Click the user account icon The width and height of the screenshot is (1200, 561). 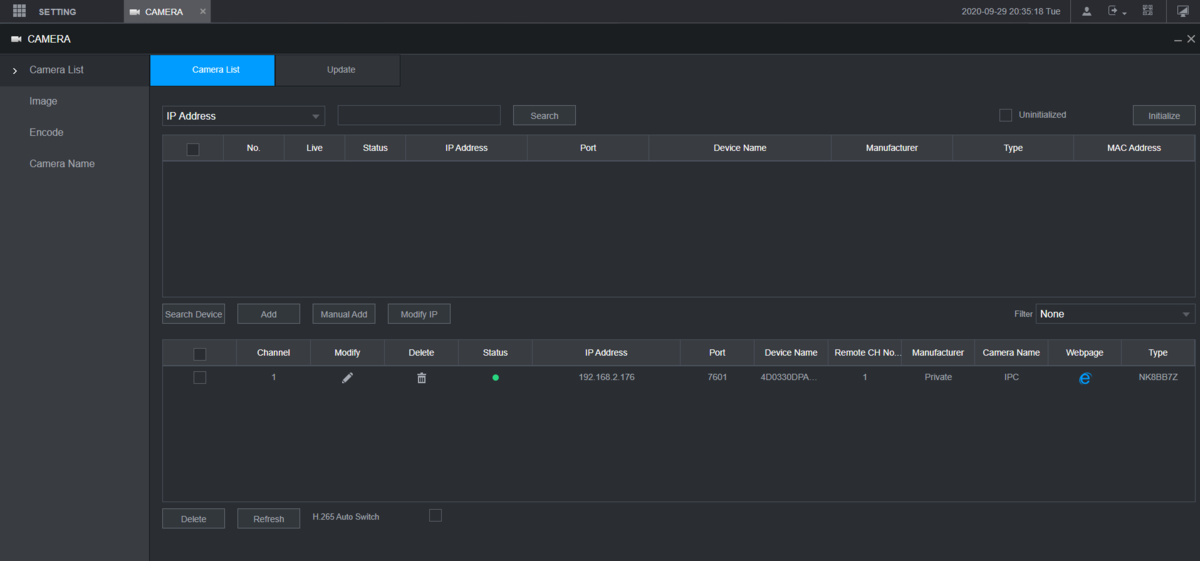(1086, 11)
